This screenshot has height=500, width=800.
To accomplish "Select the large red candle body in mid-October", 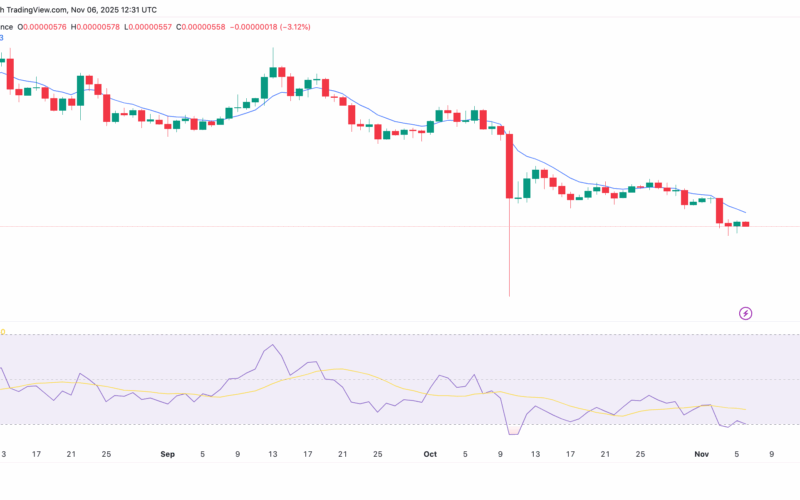I will click(x=510, y=165).
